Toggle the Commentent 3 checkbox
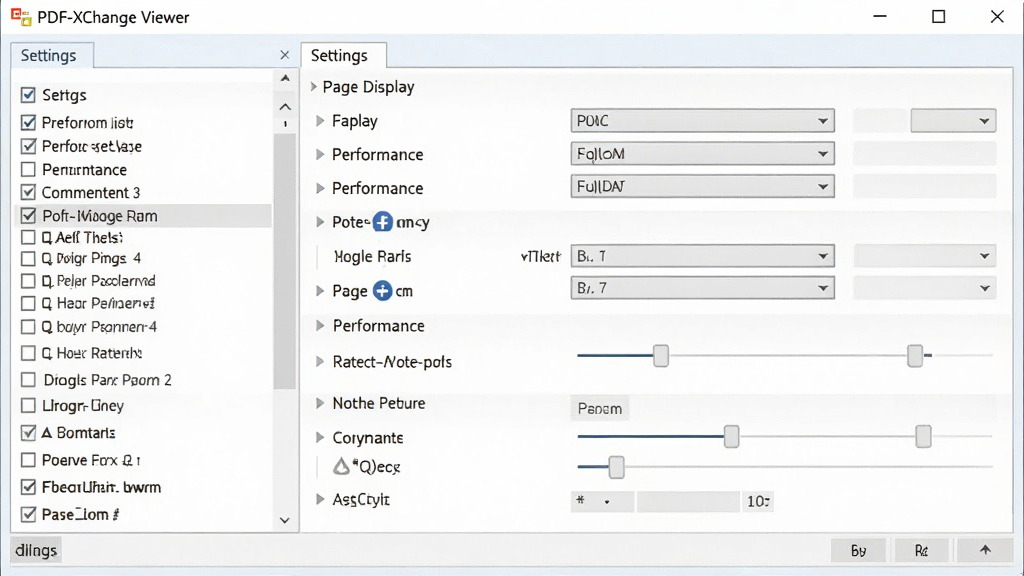 [28, 192]
